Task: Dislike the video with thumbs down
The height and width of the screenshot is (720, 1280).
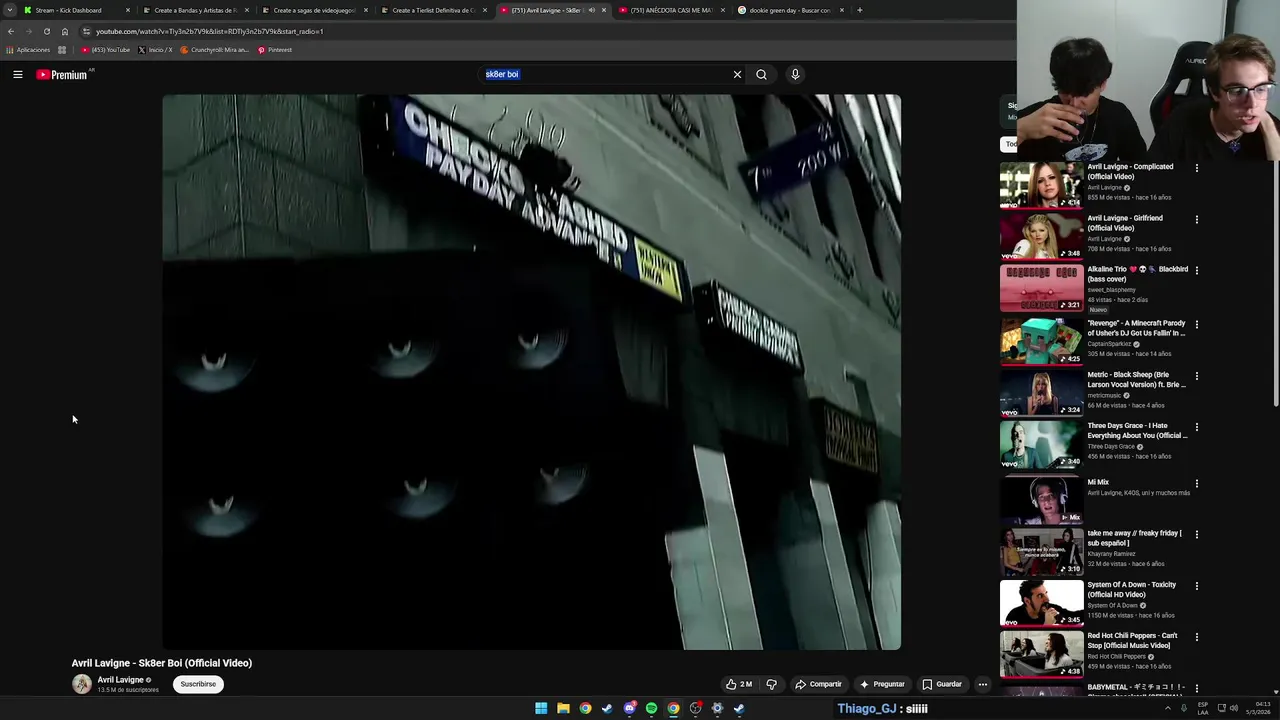Action: pos(771,684)
